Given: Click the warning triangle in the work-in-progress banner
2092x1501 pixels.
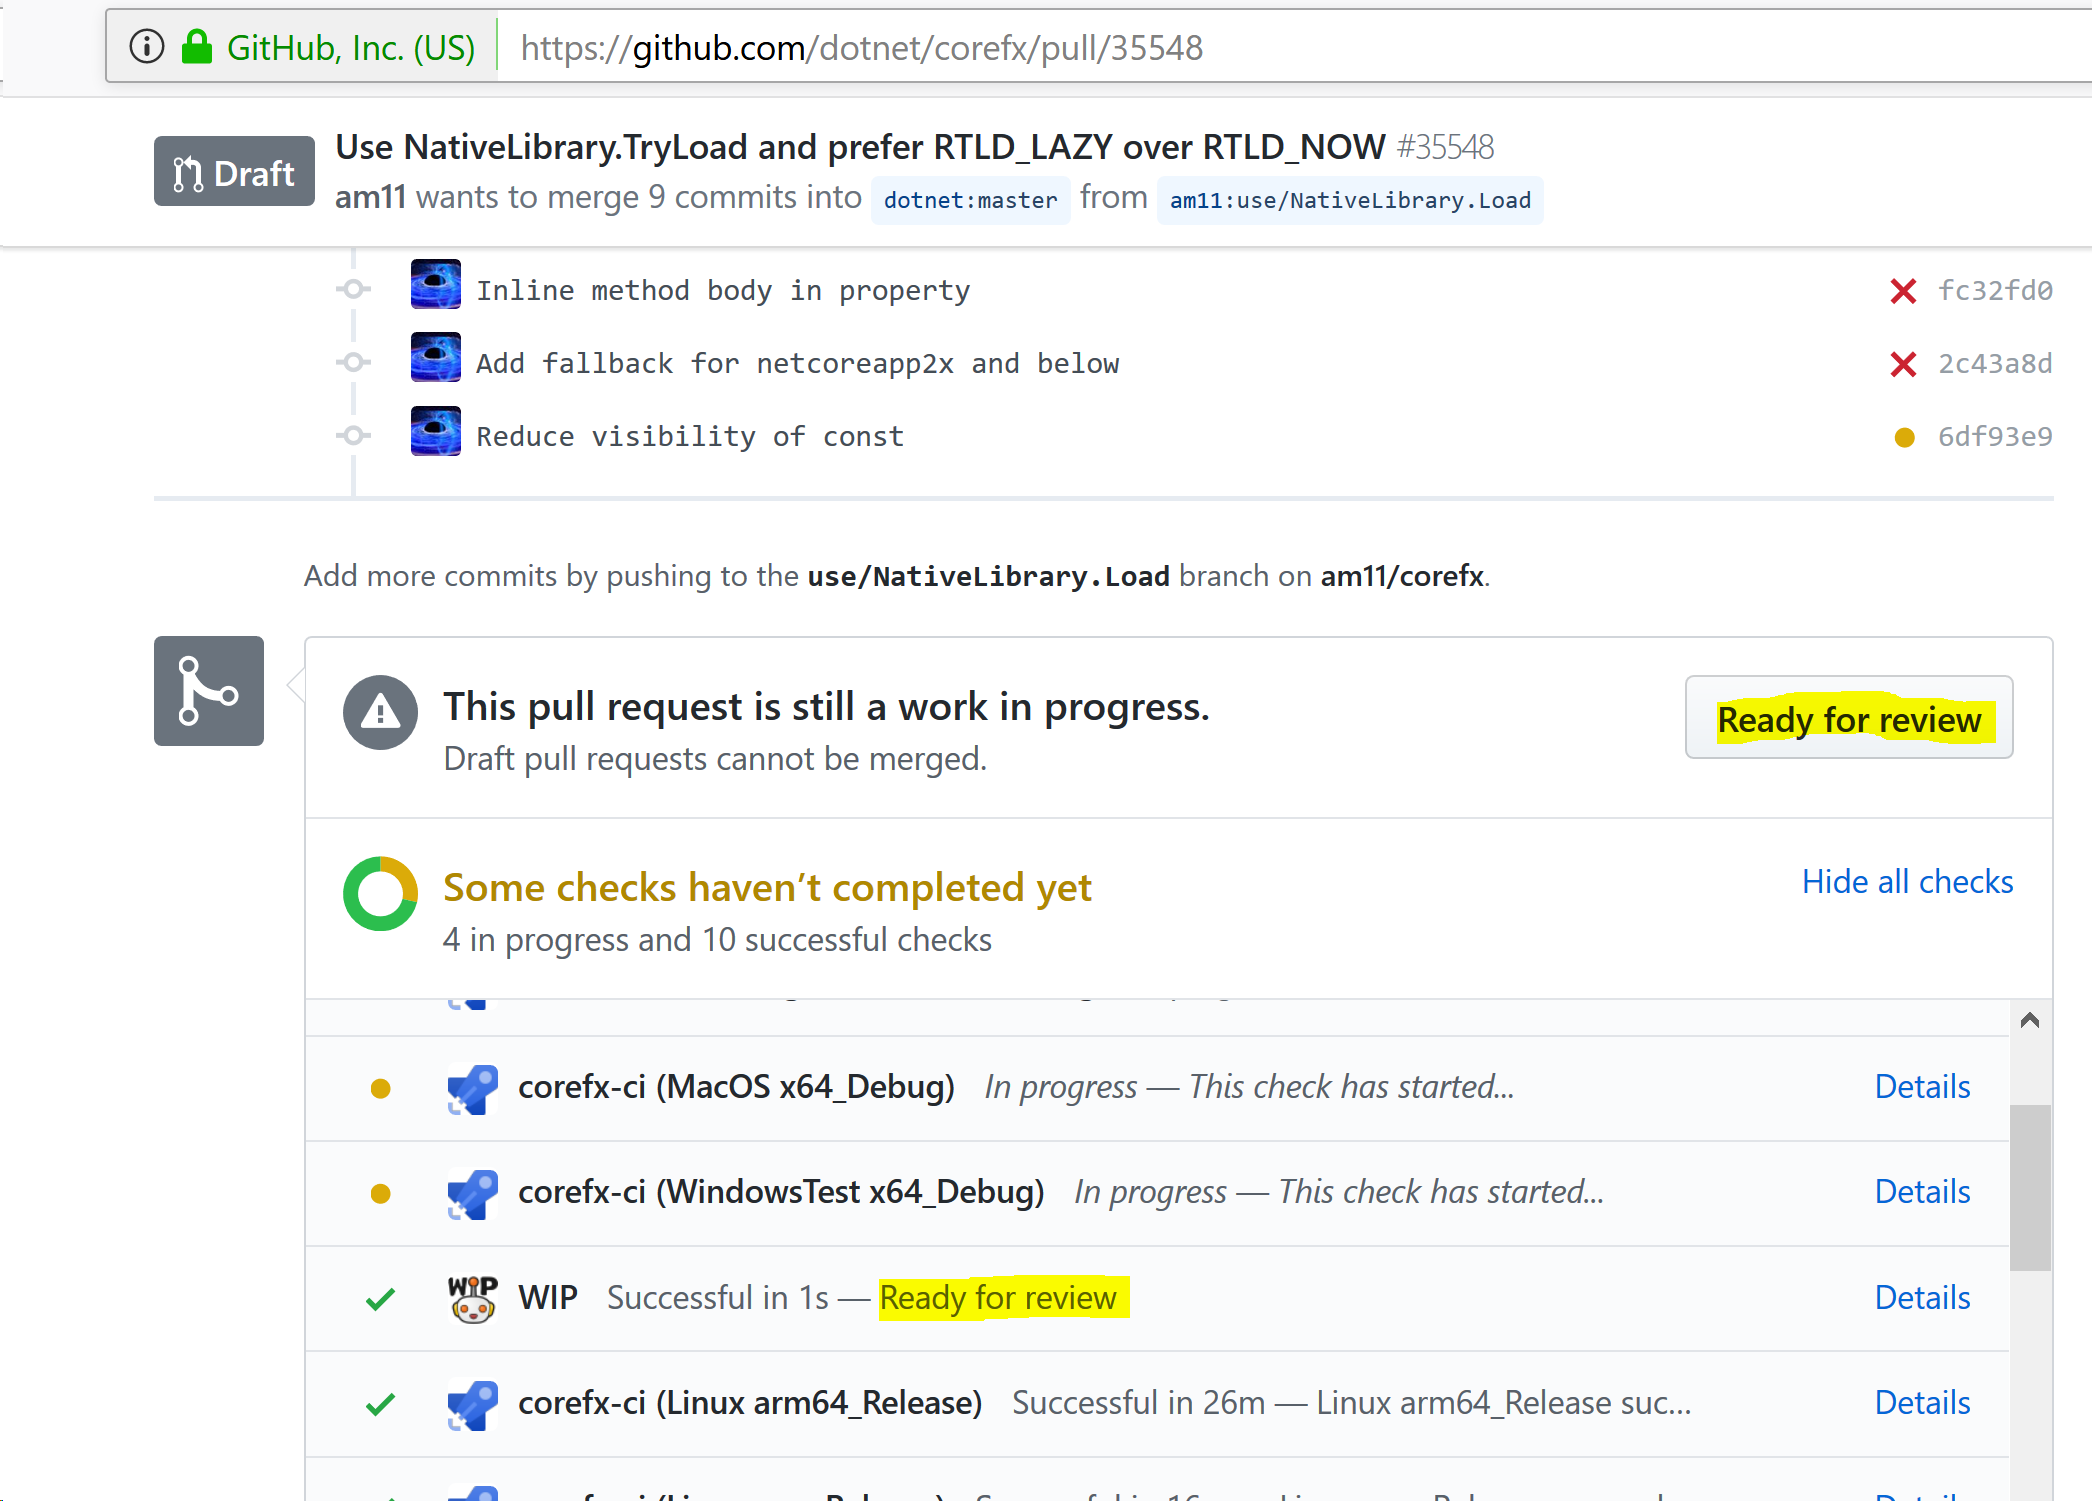Looking at the screenshot, I should (380, 711).
